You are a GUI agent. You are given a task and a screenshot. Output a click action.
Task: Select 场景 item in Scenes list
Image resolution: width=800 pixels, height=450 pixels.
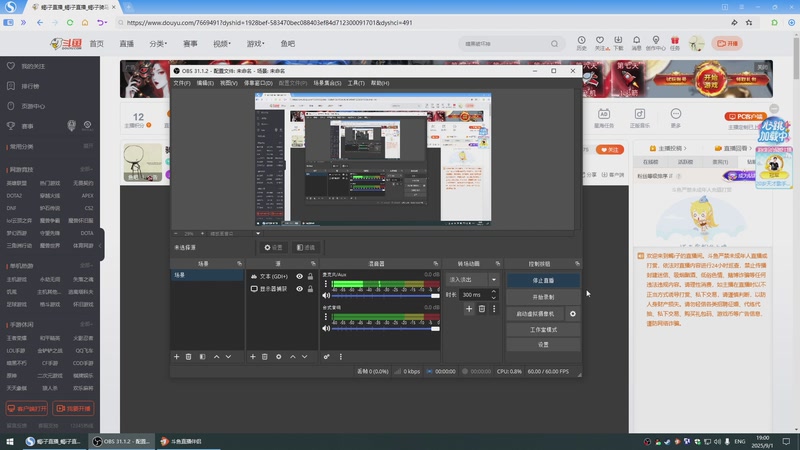207,275
